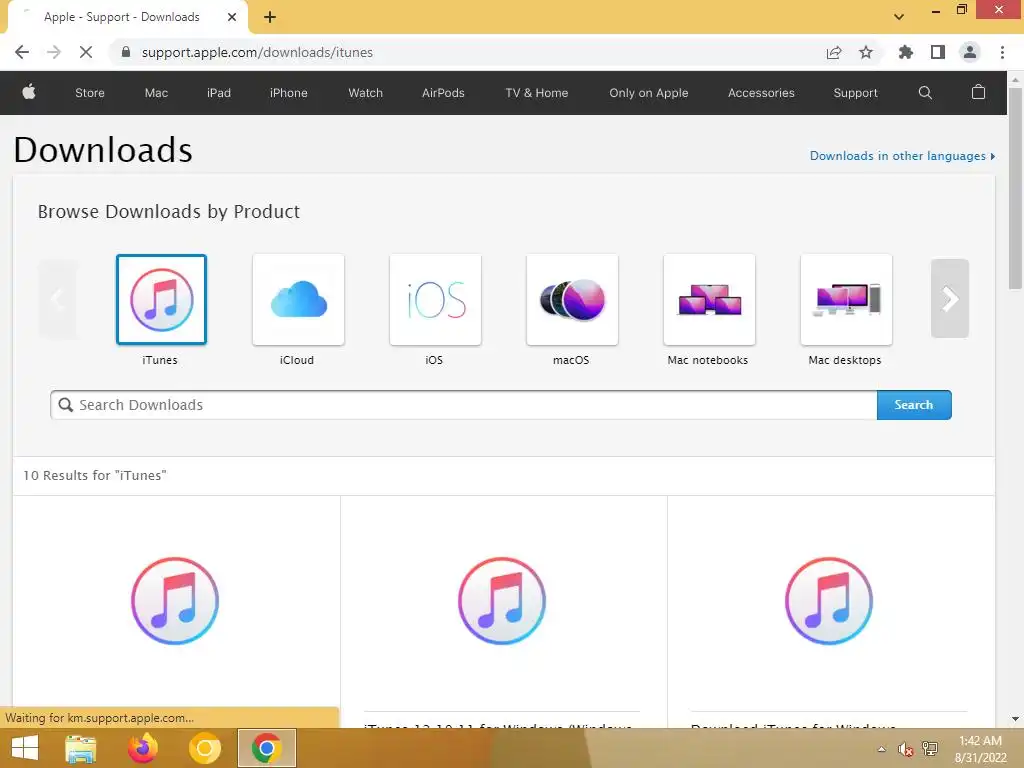1024x768 pixels.
Task: Click the muted speaker tray icon
Action: coord(905,749)
